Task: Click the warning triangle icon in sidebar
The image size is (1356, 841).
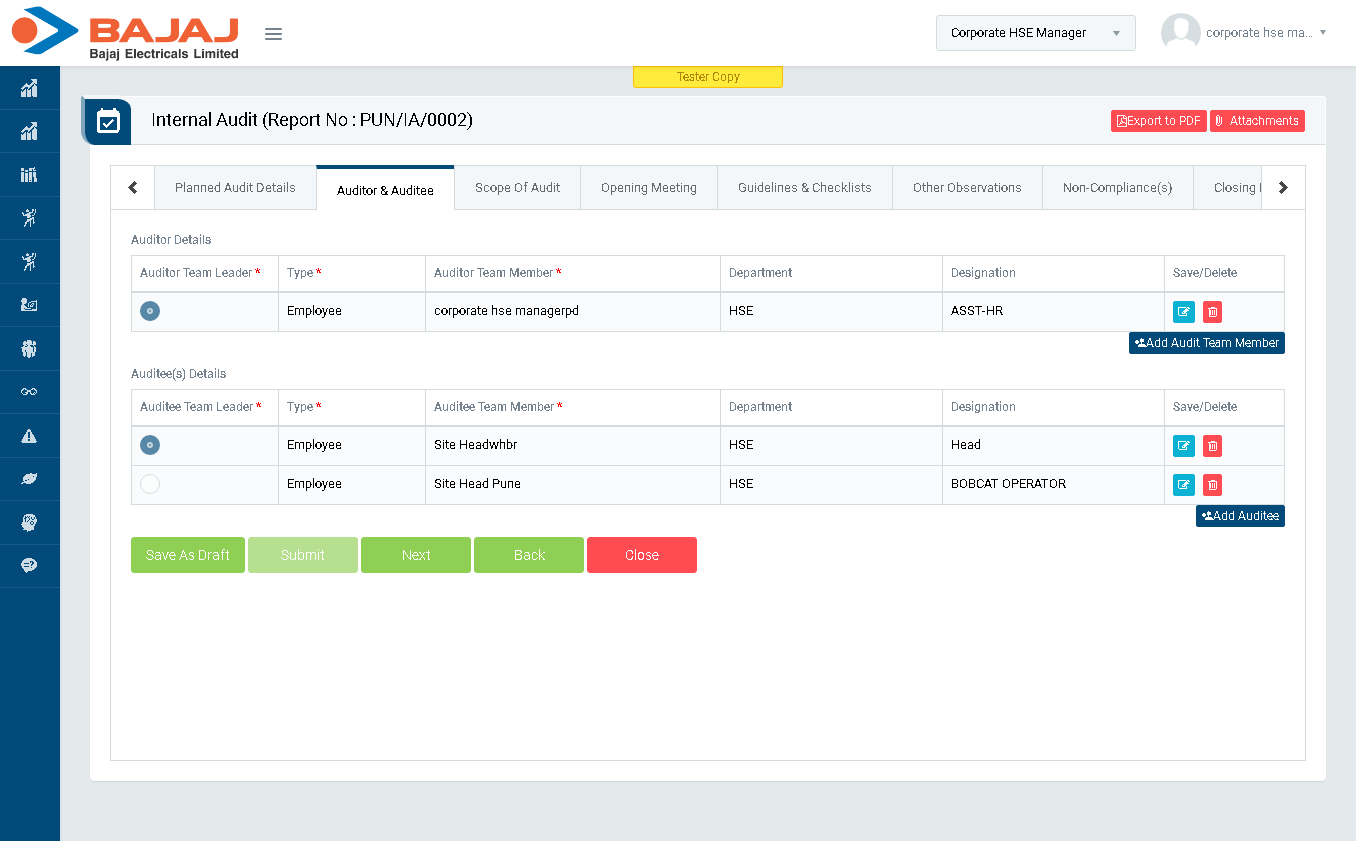Action: point(29,436)
